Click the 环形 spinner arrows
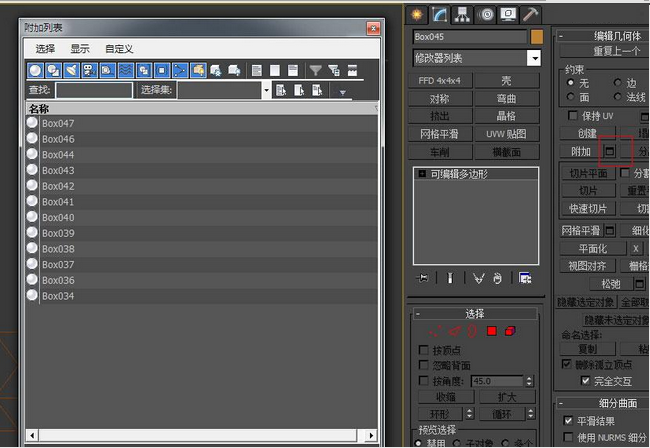The height and width of the screenshot is (448, 650). [469, 413]
